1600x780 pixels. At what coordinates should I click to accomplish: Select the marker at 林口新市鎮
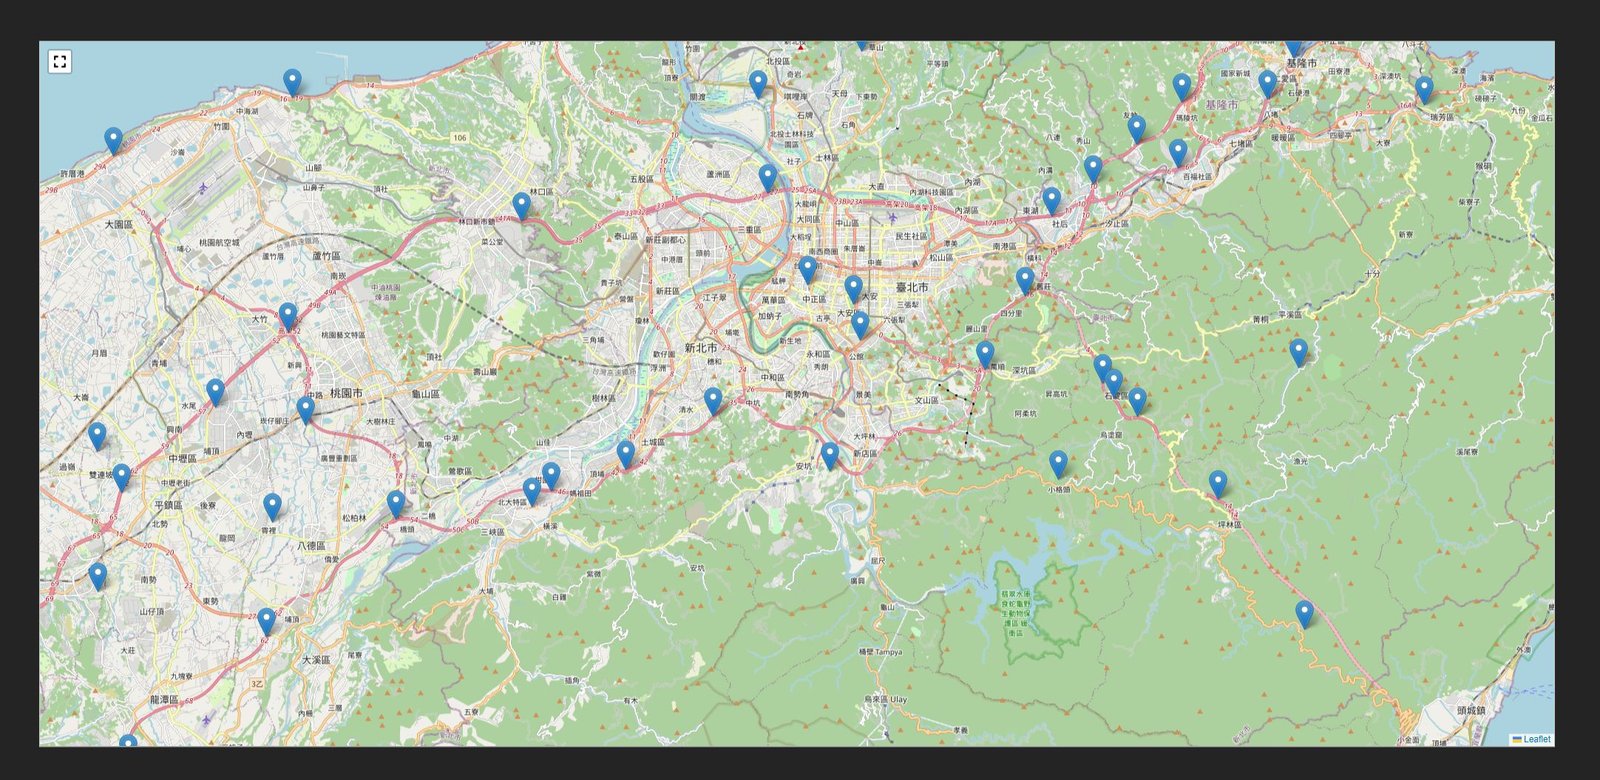click(x=521, y=207)
